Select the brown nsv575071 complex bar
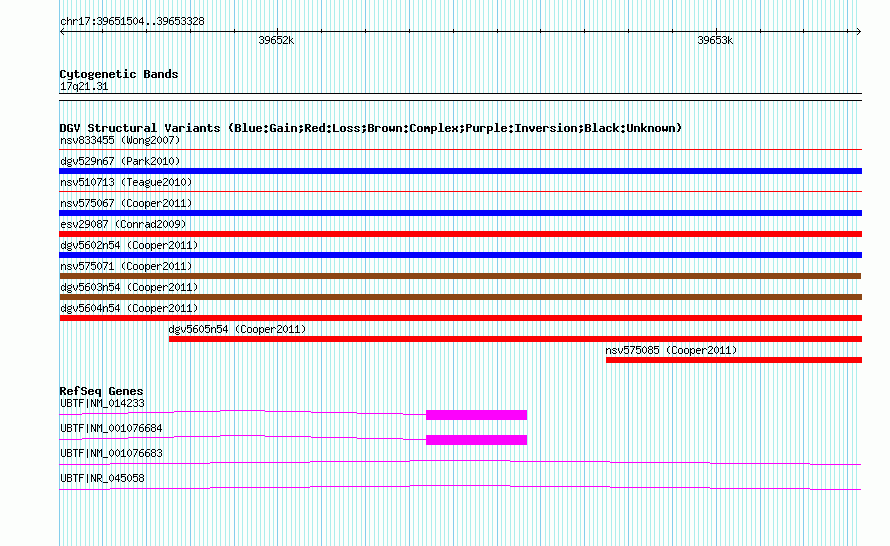The width and height of the screenshot is (890, 546). coord(460,276)
